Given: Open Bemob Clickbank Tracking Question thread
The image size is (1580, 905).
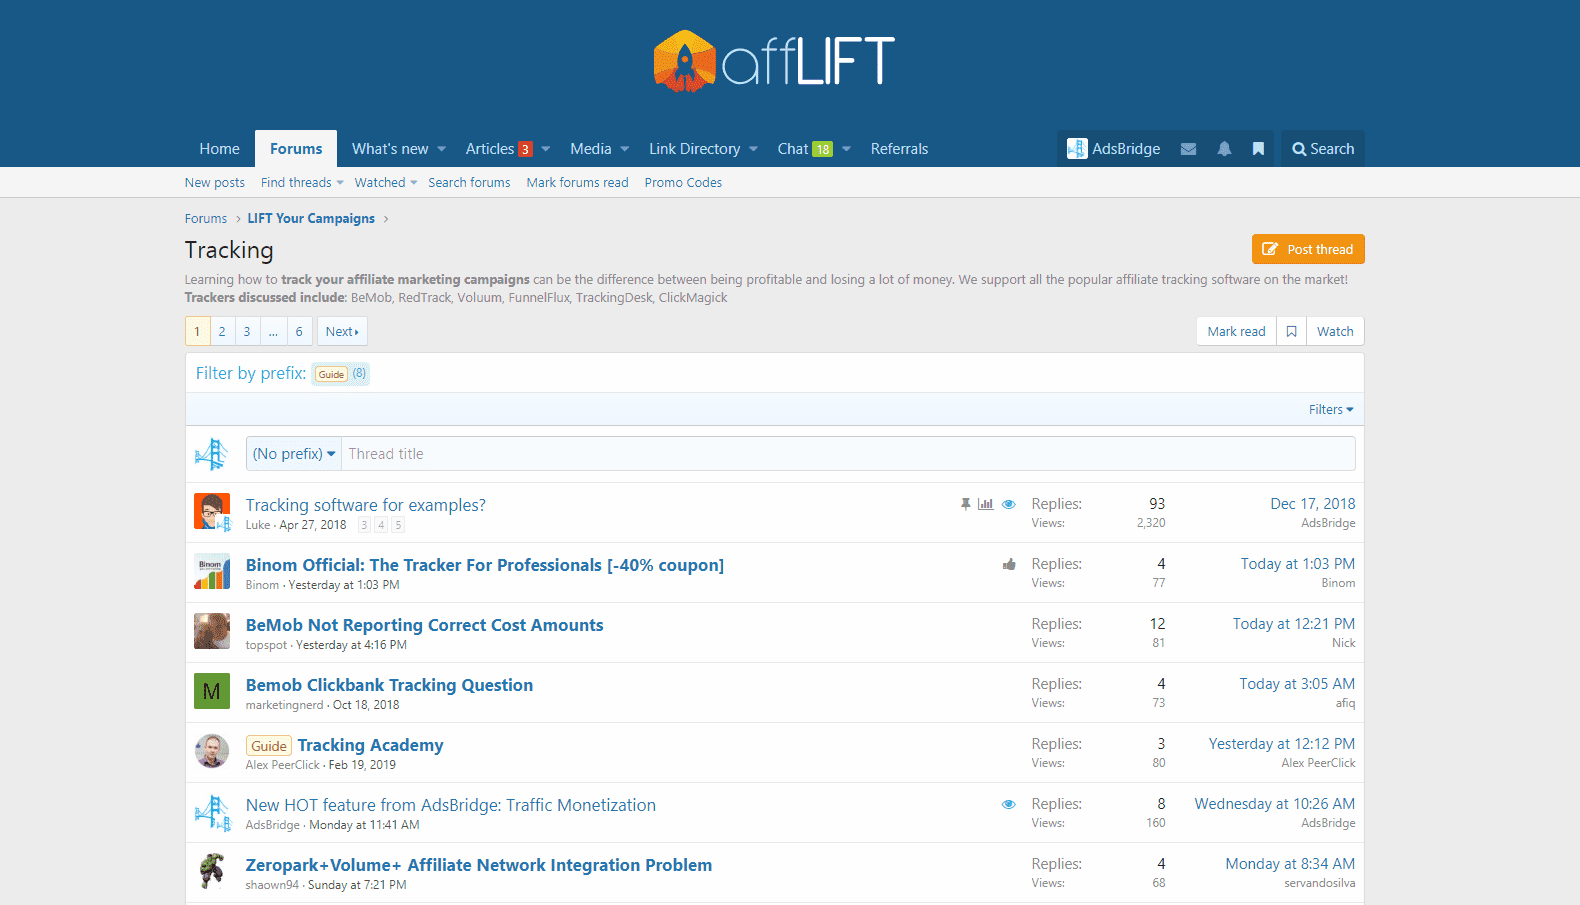Looking at the screenshot, I should point(389,685).
